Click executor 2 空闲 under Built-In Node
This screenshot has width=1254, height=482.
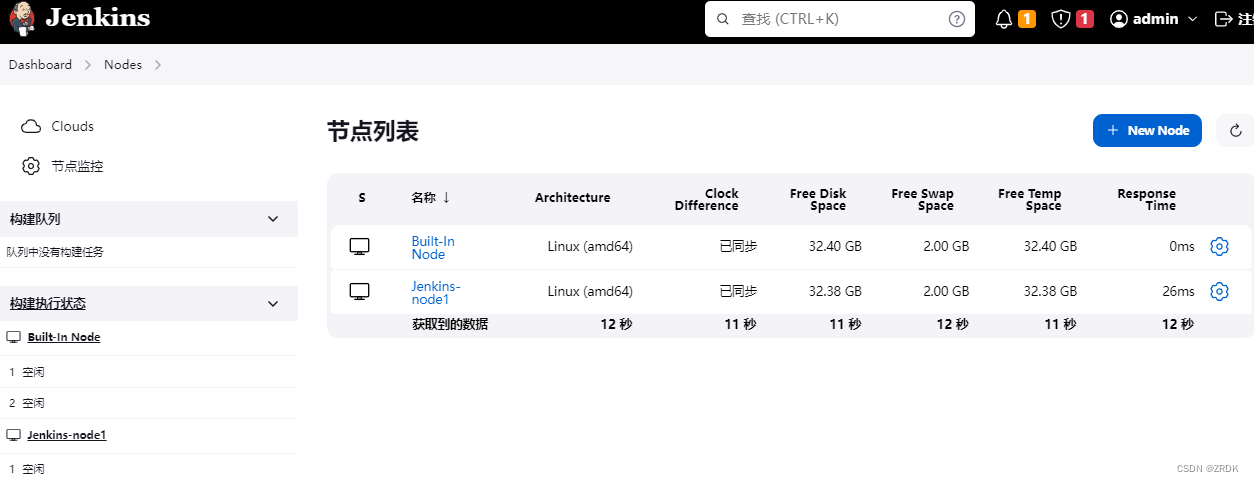pyautogui.click(x=27, y=403)
